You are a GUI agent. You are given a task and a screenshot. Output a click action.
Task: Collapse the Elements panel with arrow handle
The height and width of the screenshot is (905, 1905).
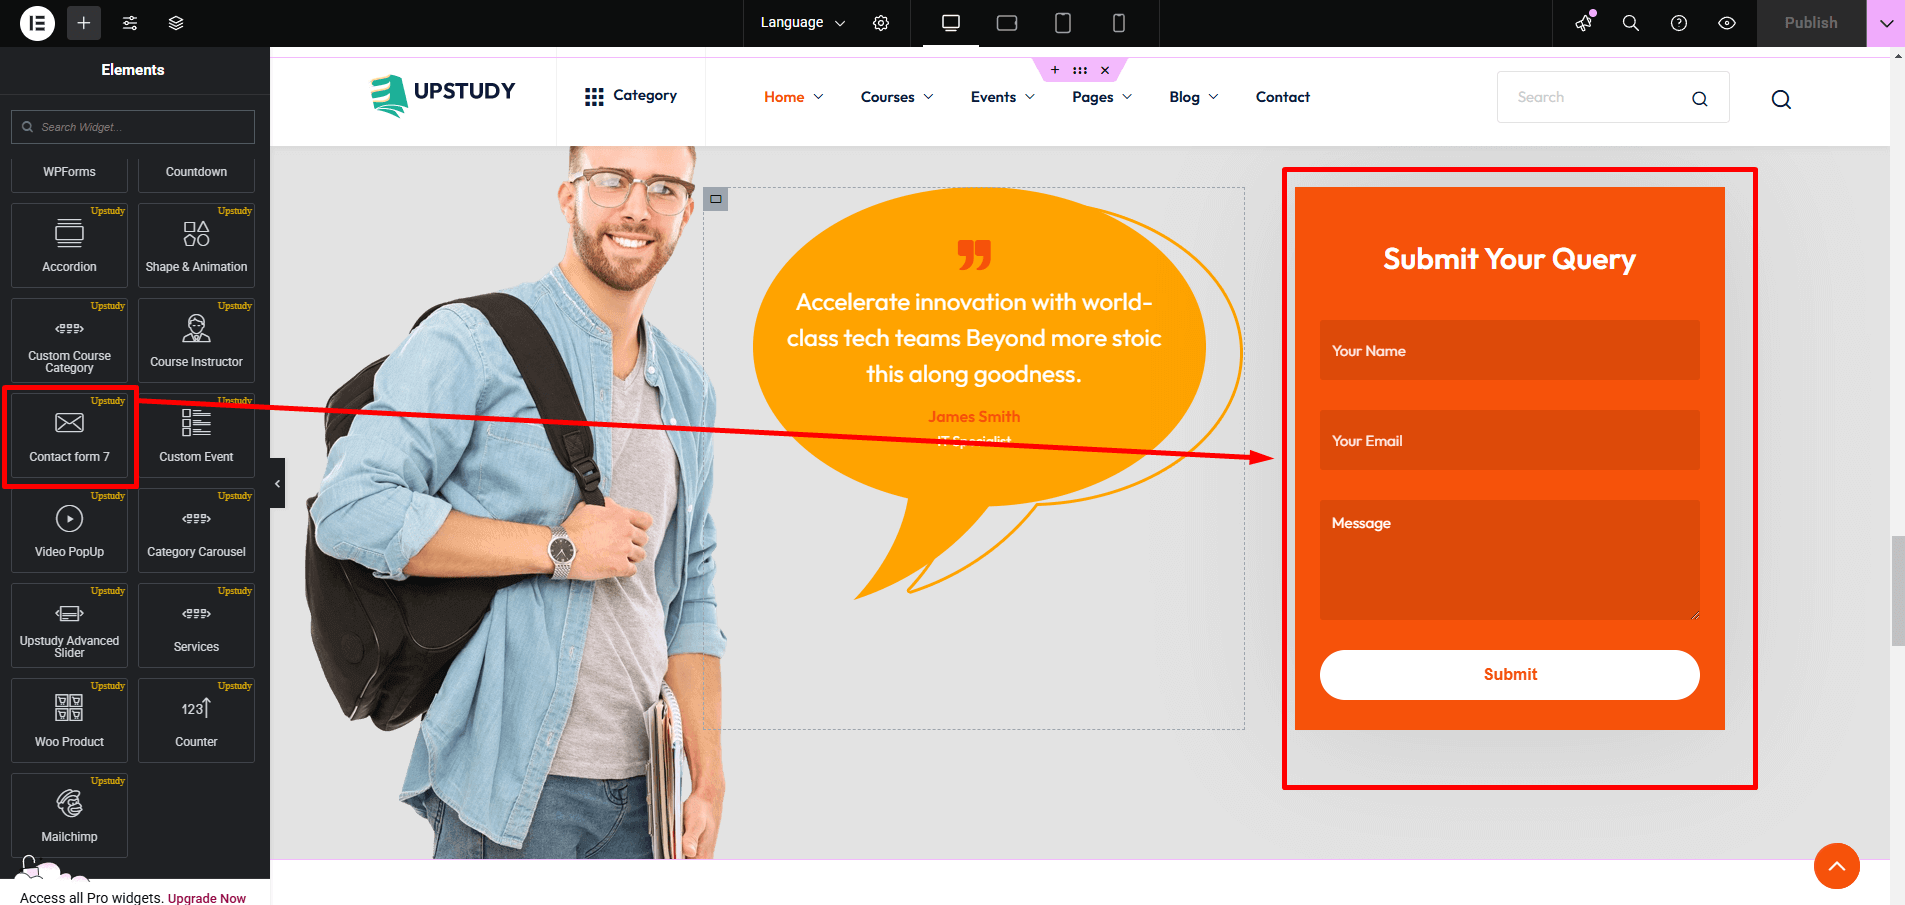(277, 483)
